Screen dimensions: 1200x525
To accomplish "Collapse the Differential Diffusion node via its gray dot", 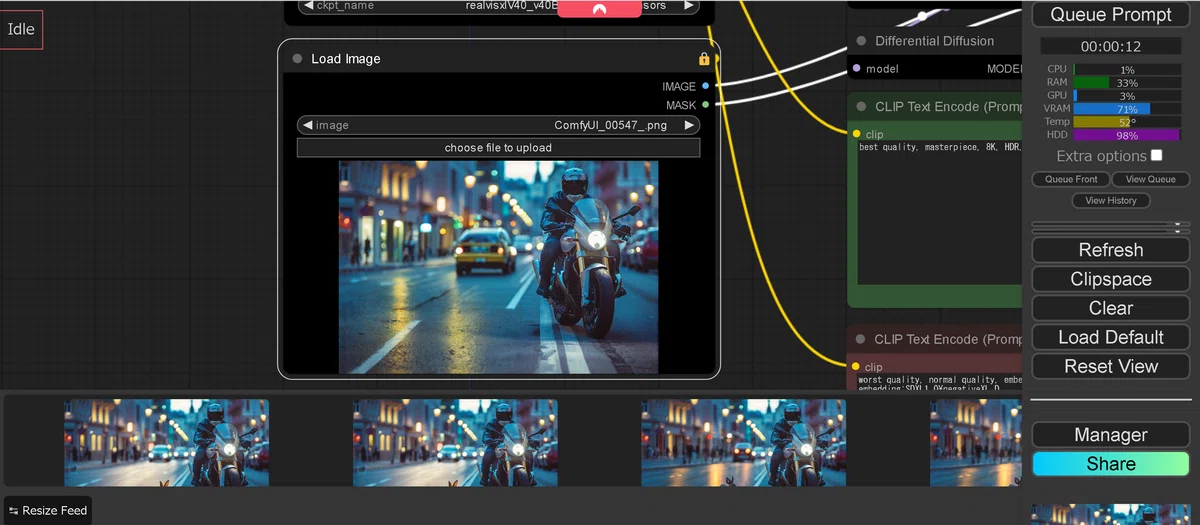I will click(x=860, y=41).
